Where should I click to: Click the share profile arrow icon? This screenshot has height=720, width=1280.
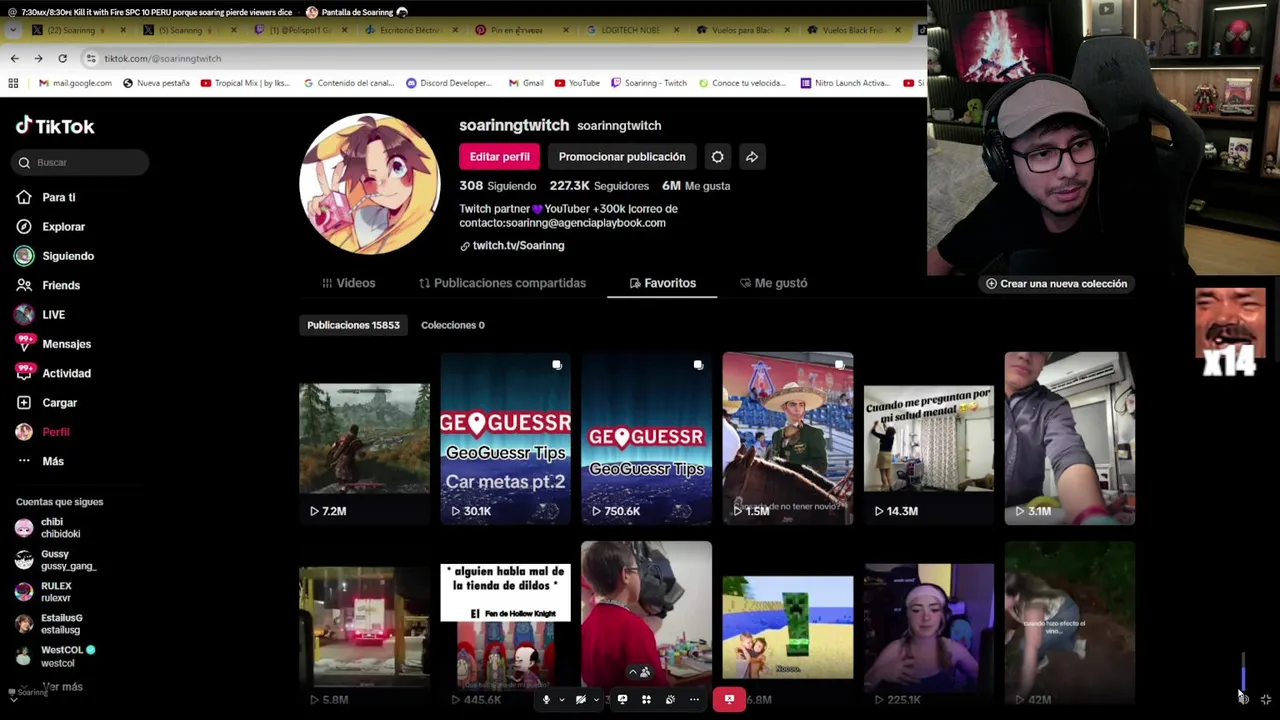click(x=752, y=157)
